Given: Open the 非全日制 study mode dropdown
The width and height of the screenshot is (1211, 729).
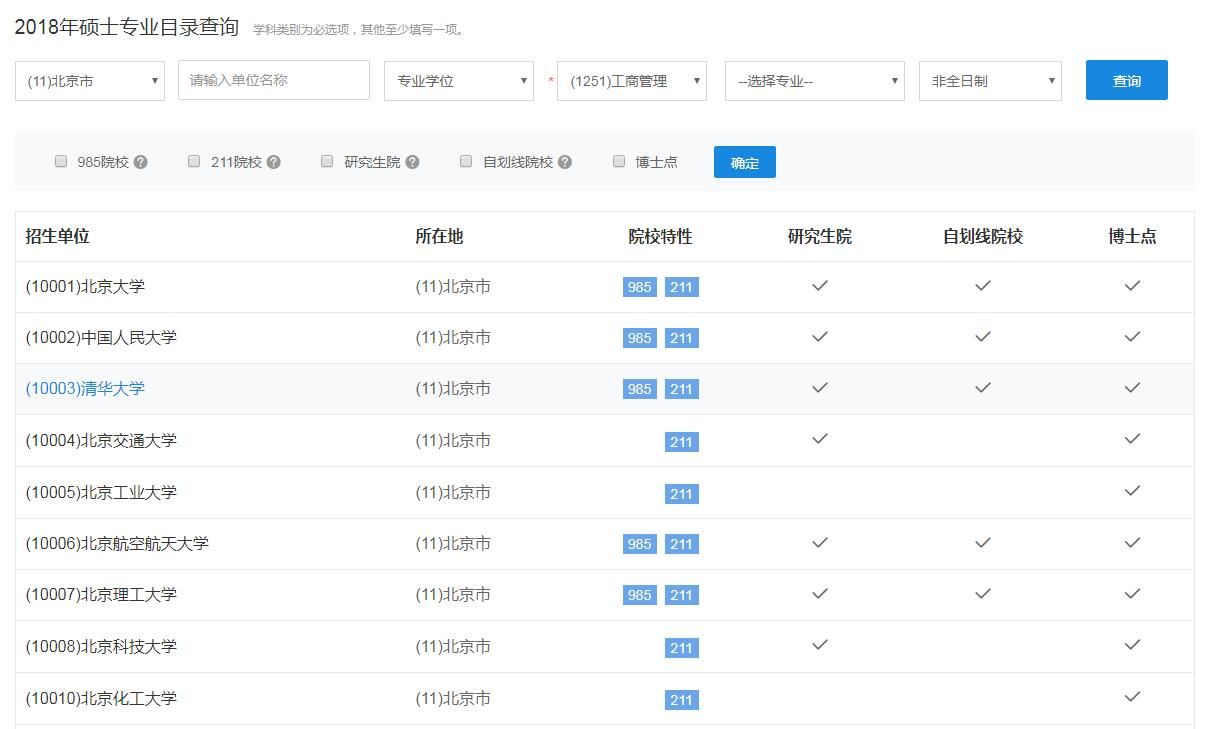Looking at the screenshot, I should coord(989,81).
